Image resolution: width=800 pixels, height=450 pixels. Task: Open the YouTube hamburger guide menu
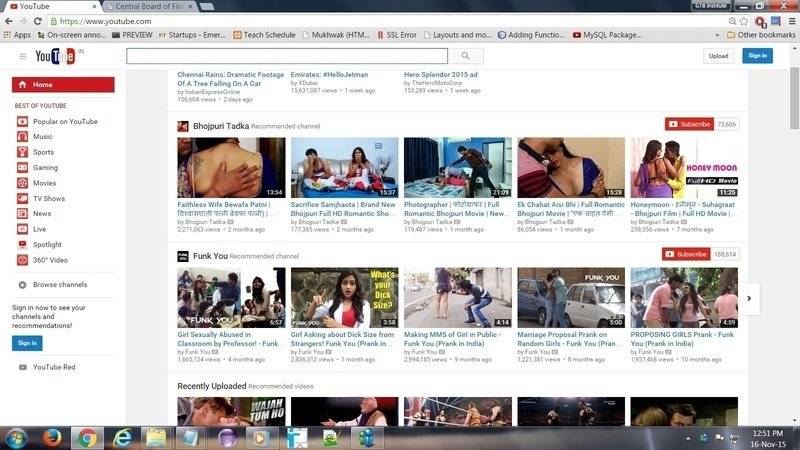point(23,56)
